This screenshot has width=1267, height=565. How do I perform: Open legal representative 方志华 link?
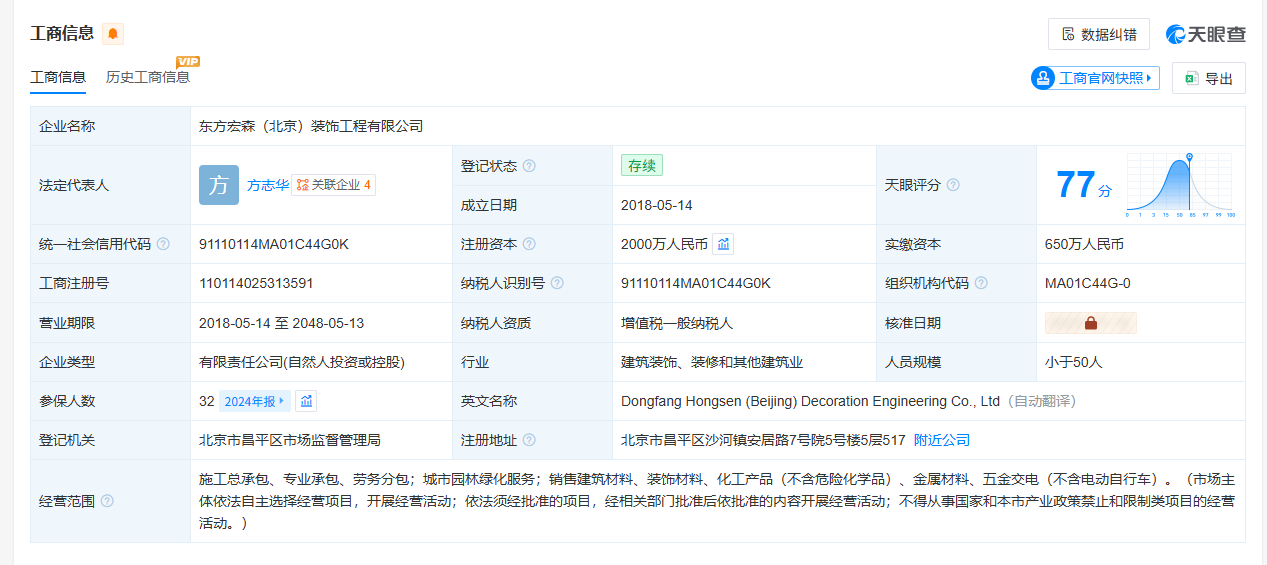click(x=268, y=185)
